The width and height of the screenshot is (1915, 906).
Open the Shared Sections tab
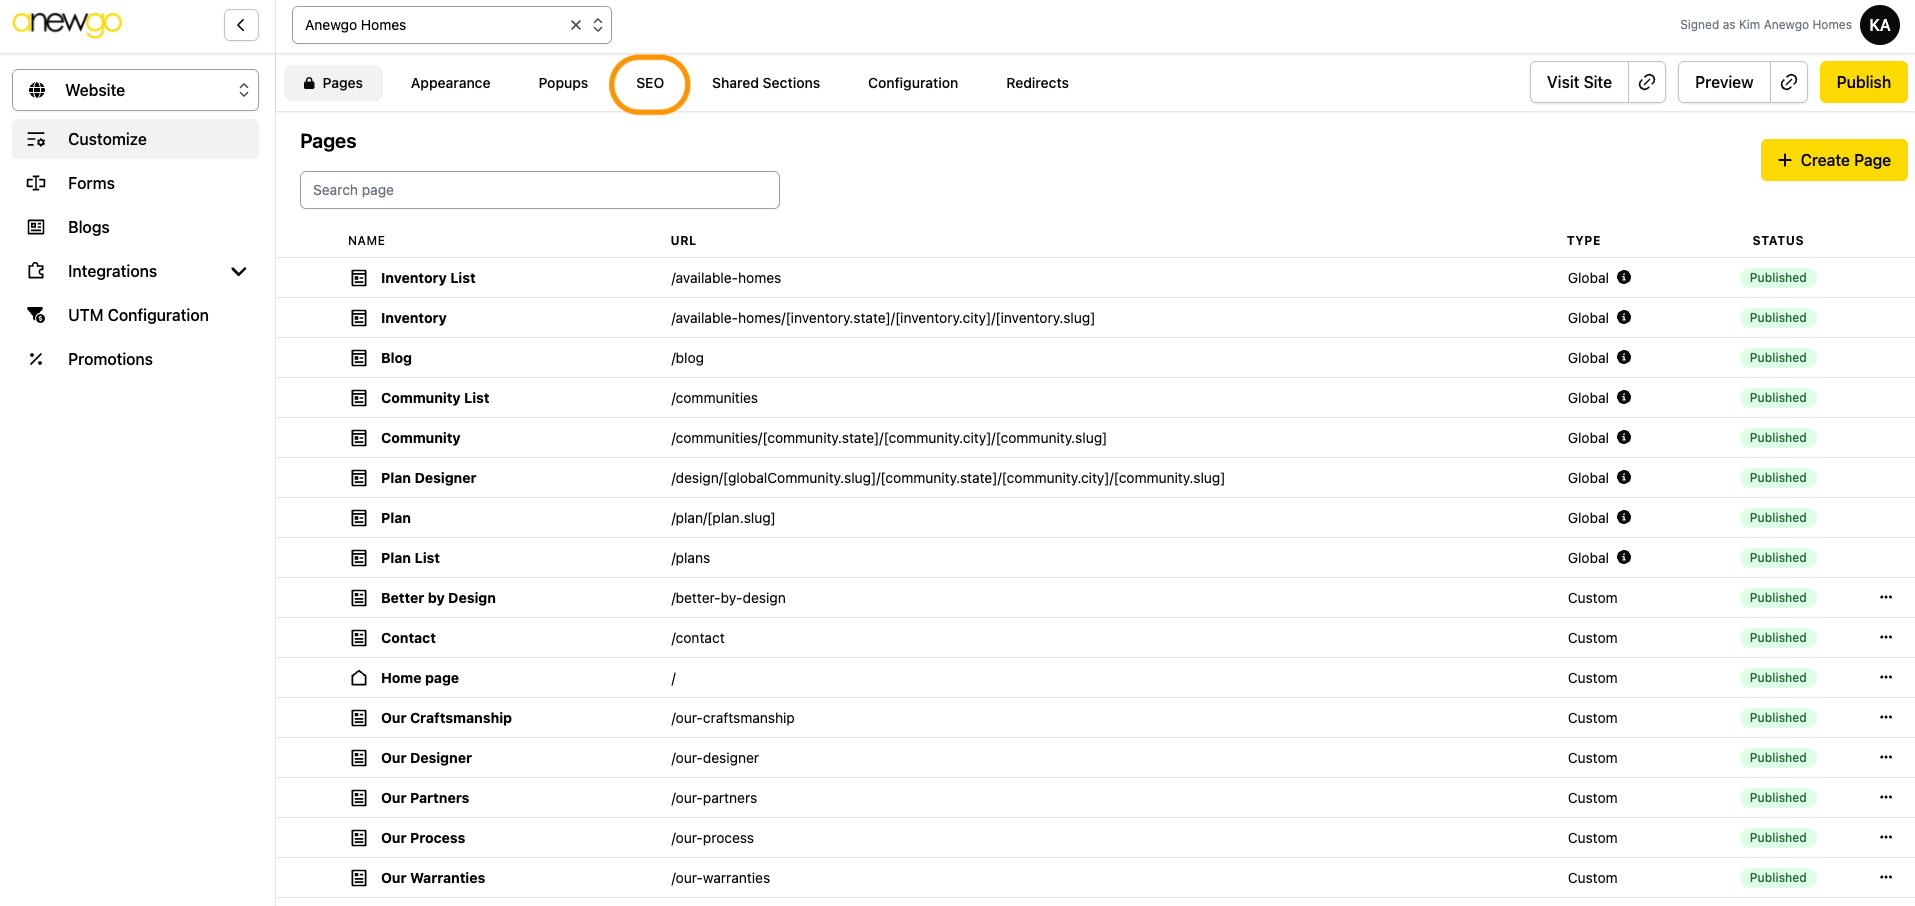pos(765,83)
